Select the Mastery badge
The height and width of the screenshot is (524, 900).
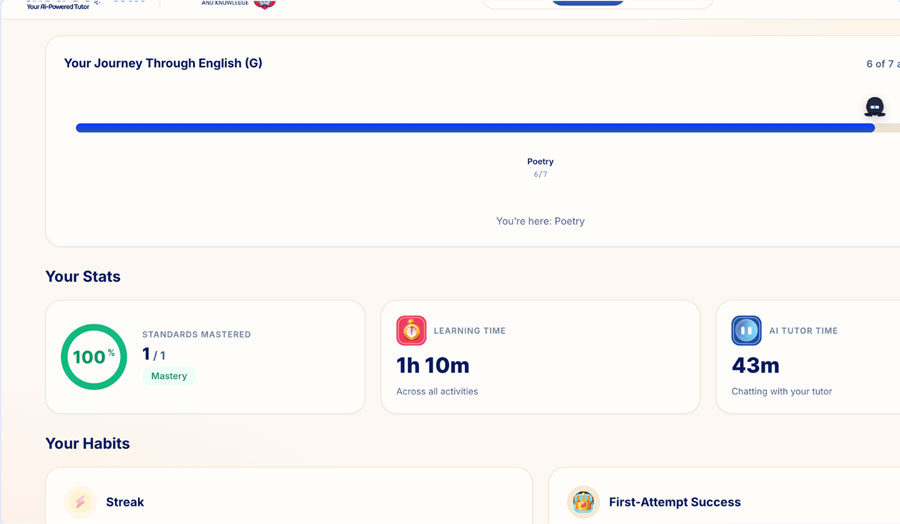pyautogui.click(x=169, y=376)
